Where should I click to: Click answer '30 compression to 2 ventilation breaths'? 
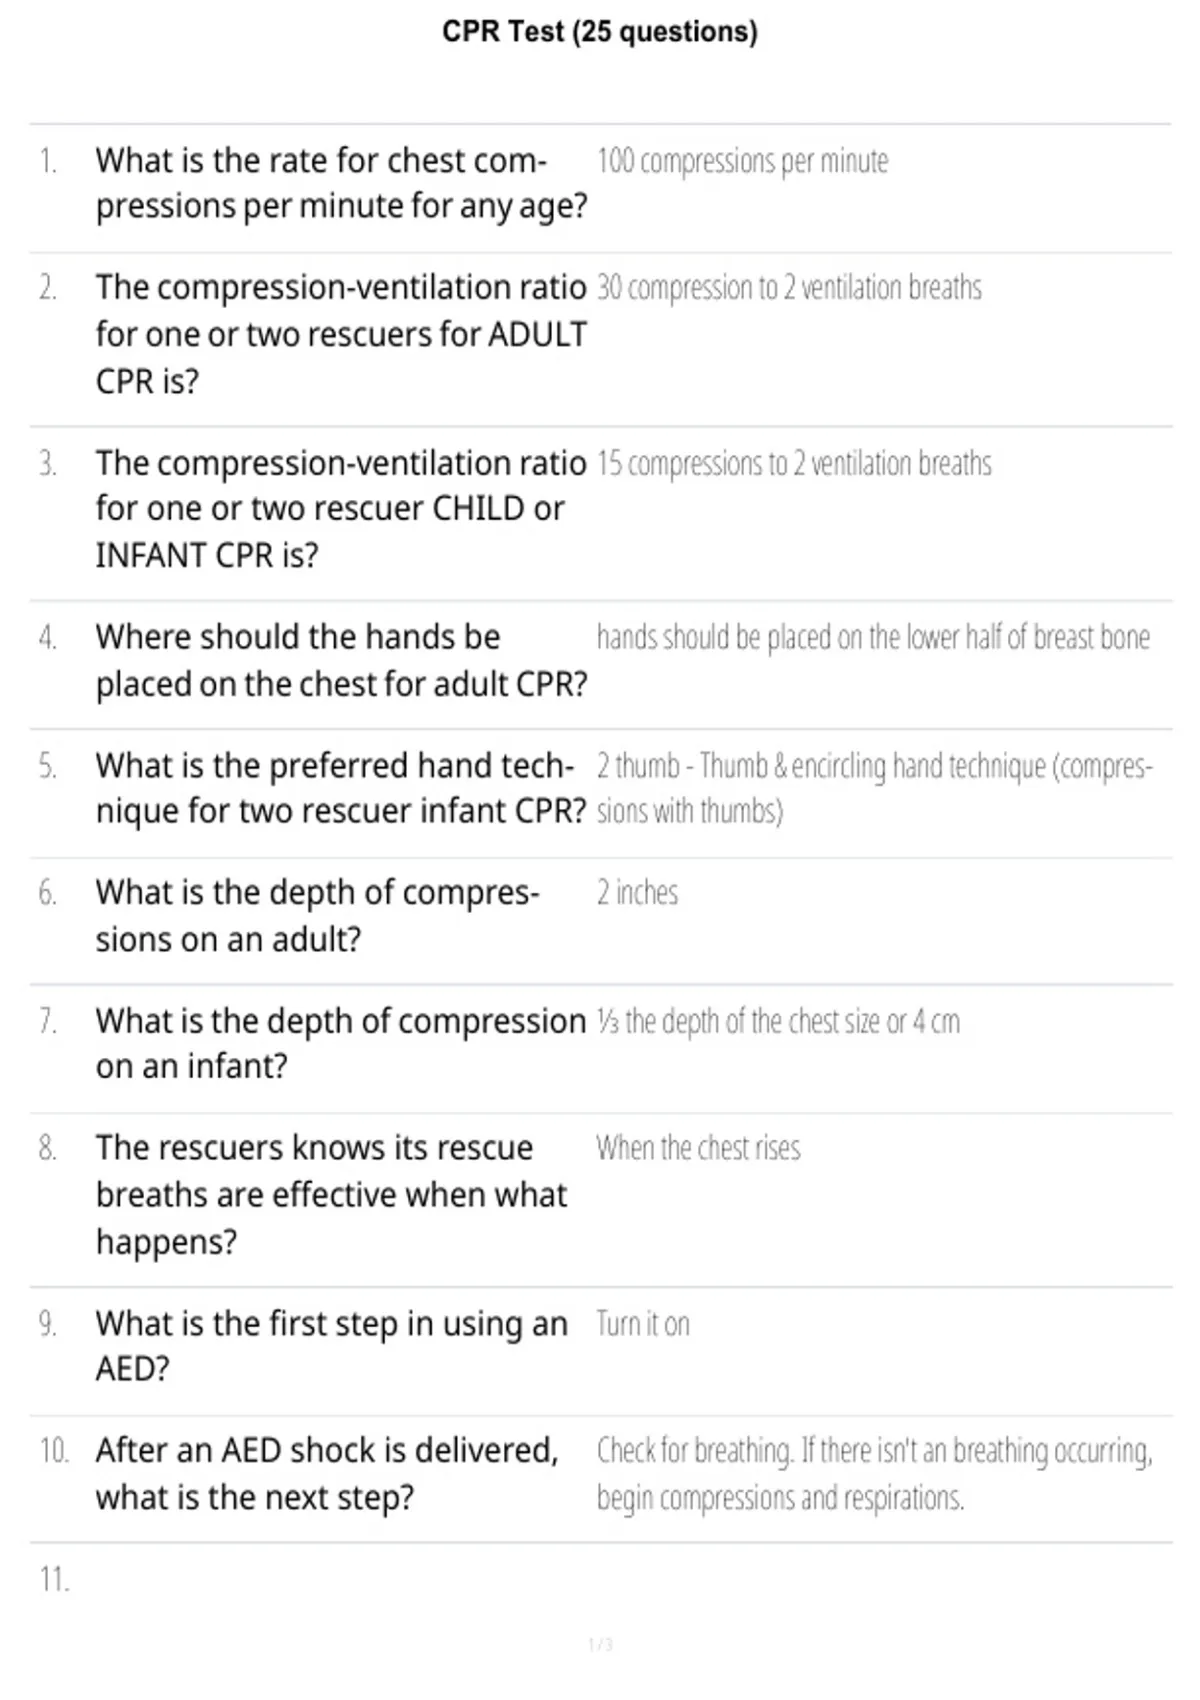(x=789, y=288)
